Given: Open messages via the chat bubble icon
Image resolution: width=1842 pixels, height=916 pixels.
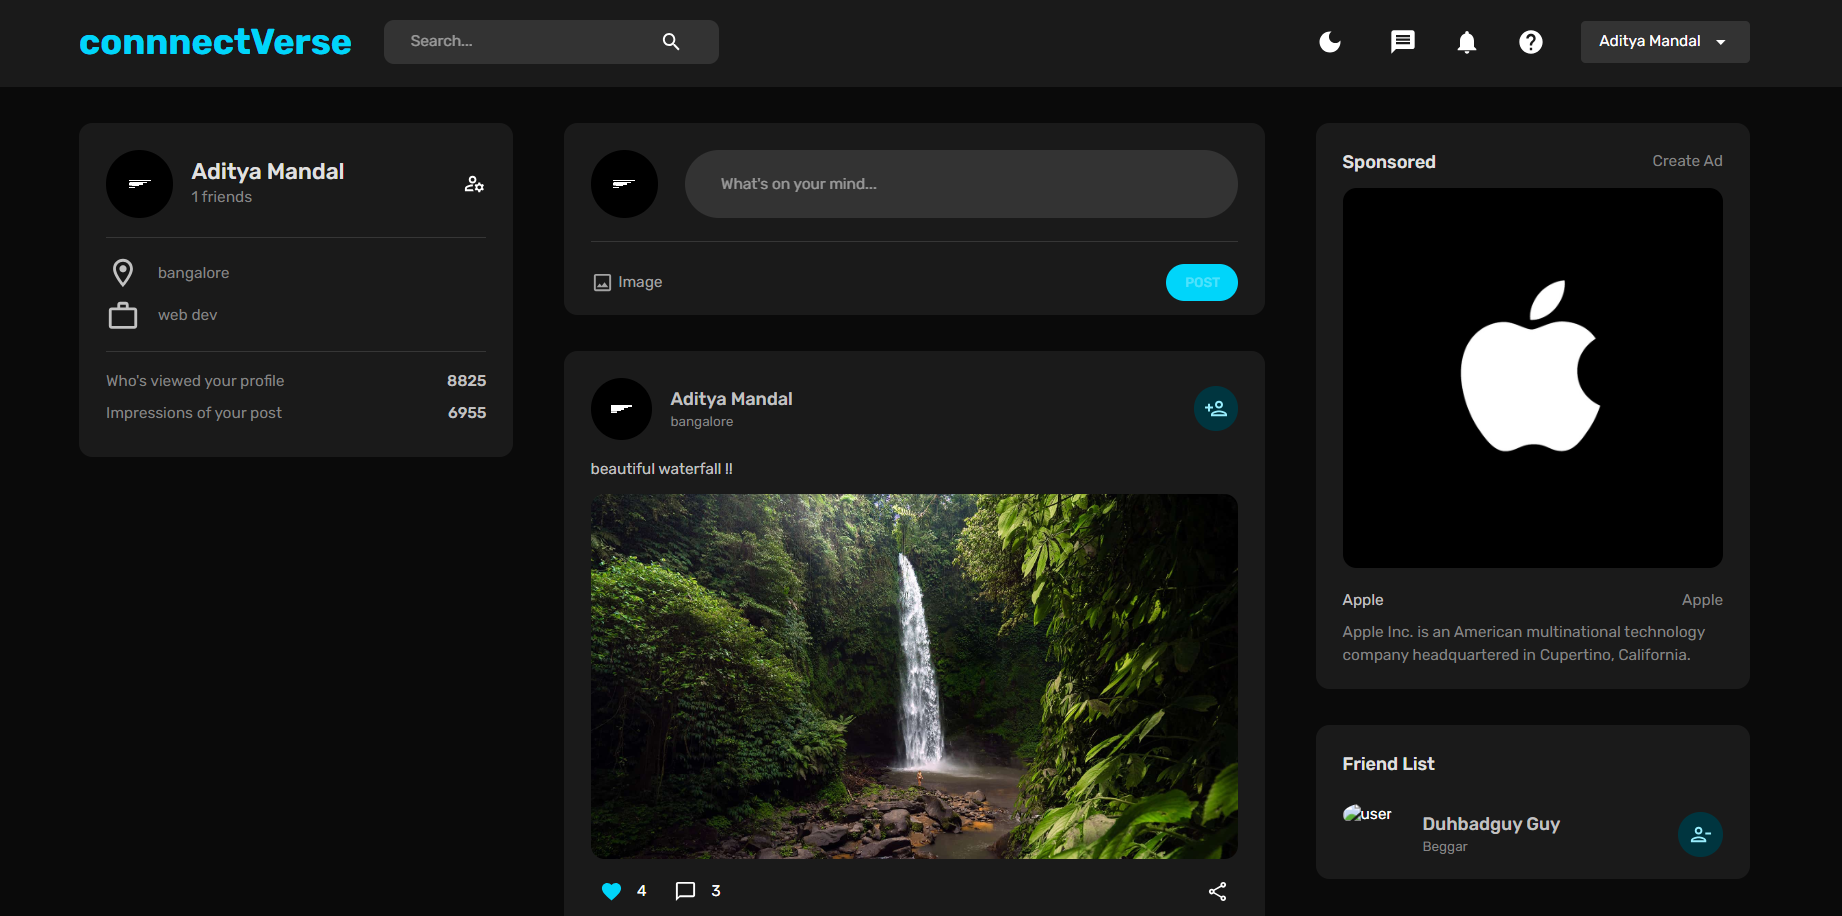Looking at the screenshot, I should (1402, 42).
